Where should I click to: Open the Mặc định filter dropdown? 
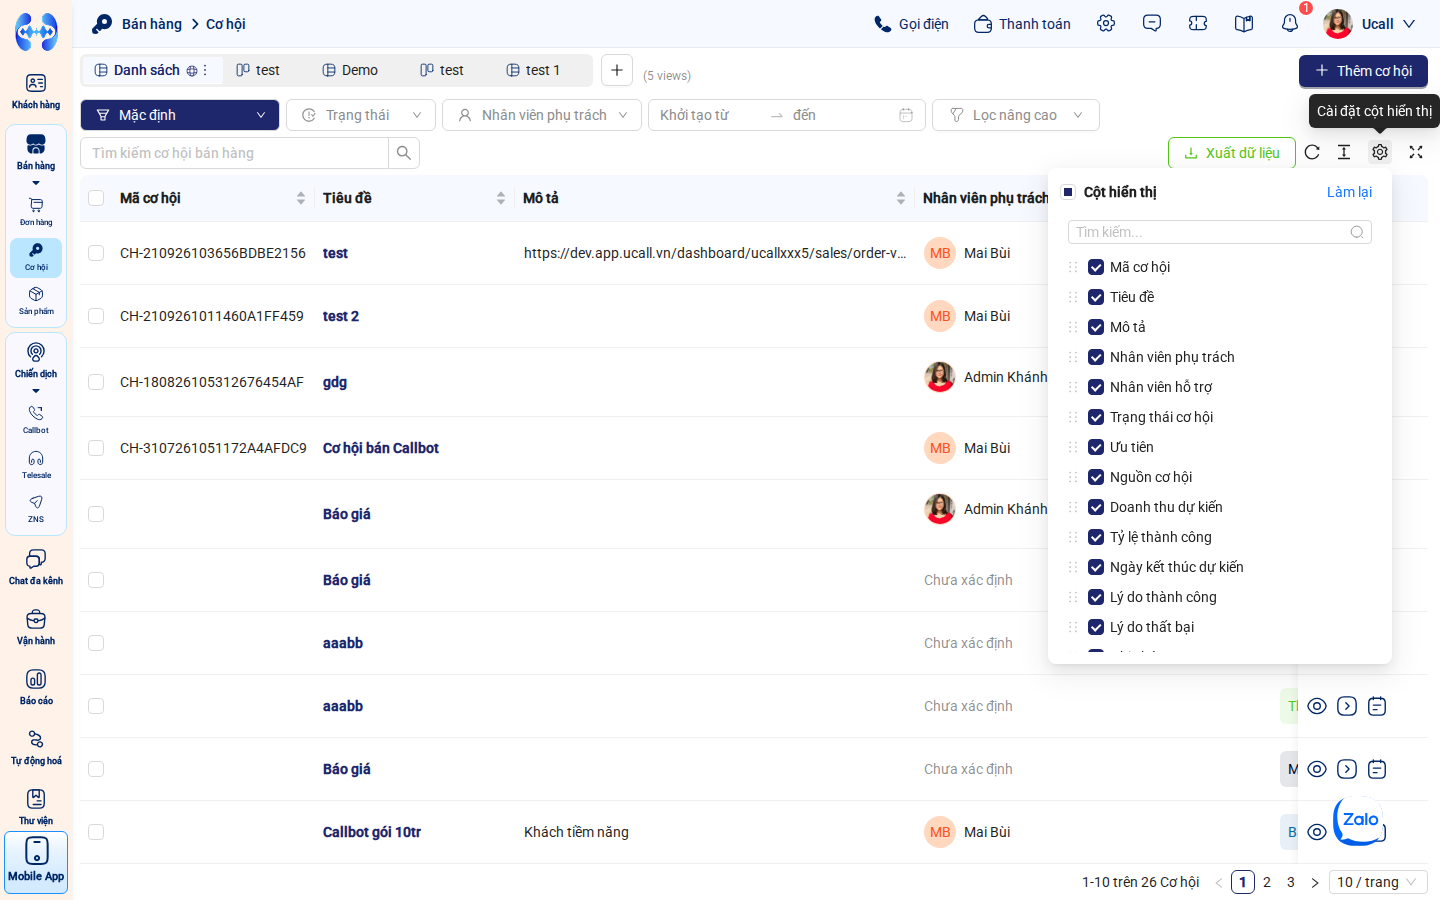point(180,115)
